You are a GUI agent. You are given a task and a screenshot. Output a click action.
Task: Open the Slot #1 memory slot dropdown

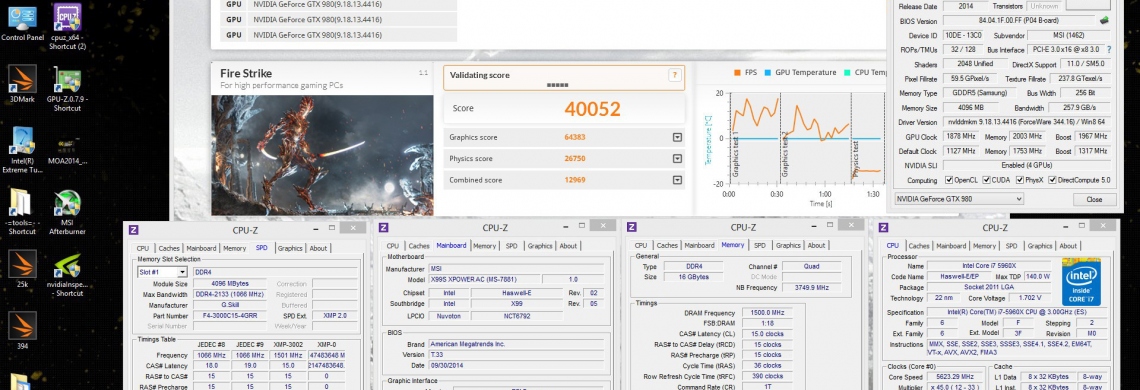pos(161,272)
